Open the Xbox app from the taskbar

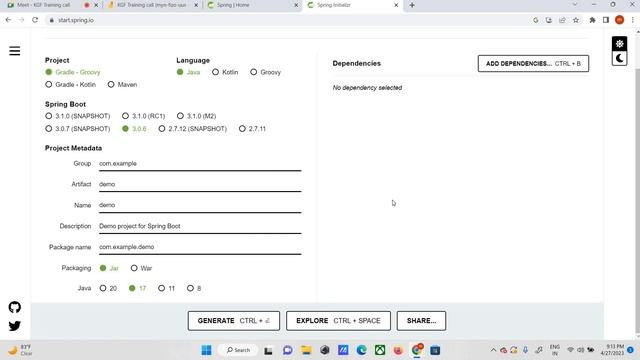click(x=380, y=350)
